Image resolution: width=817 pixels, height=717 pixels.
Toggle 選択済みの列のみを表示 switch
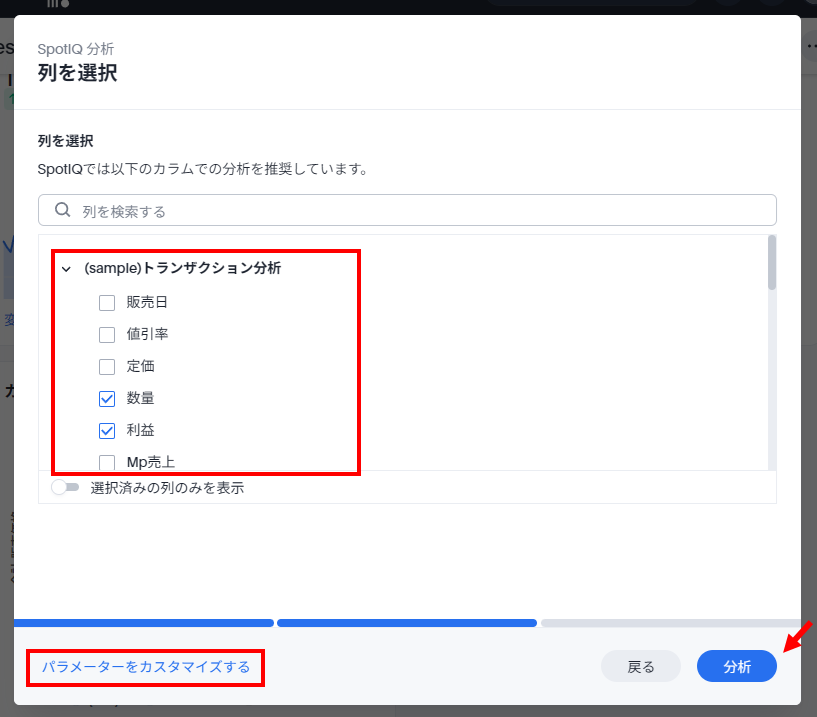(x=65, y=488)
